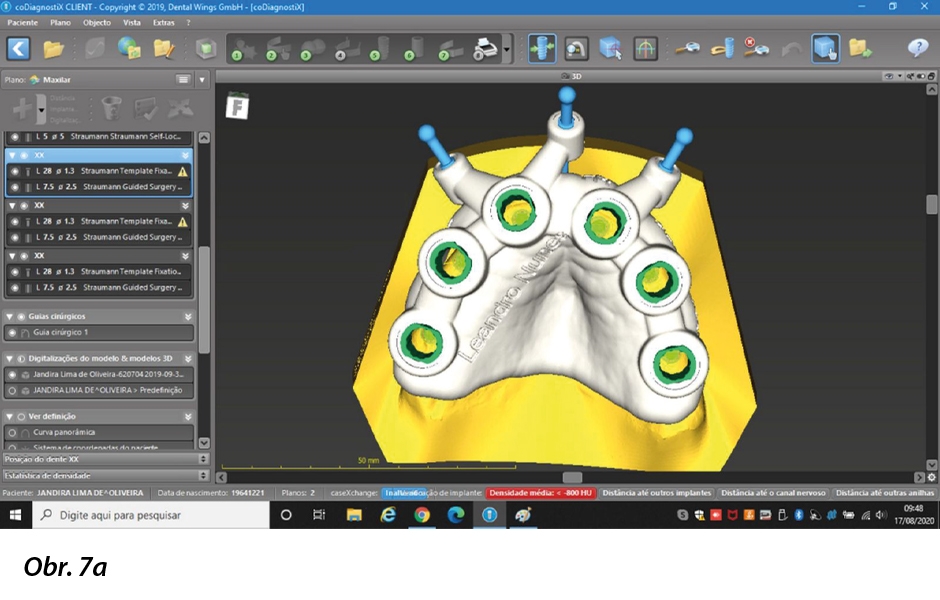The width and height of the screenshot is (940, 600).
Task: Toggle visibility of highlighted XX group
Action: pyautogui.click(x=25, y=155)
